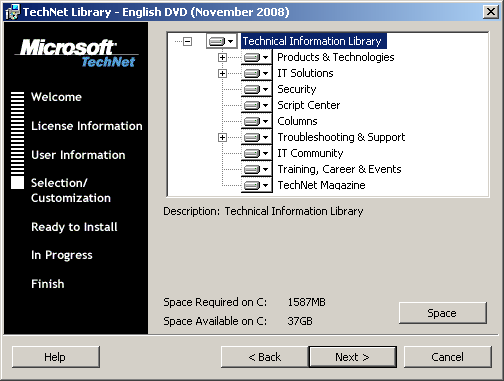The height and width of the screenshot is (381, 504).
Task: Click the Description text line
Action: click(263, 211)
